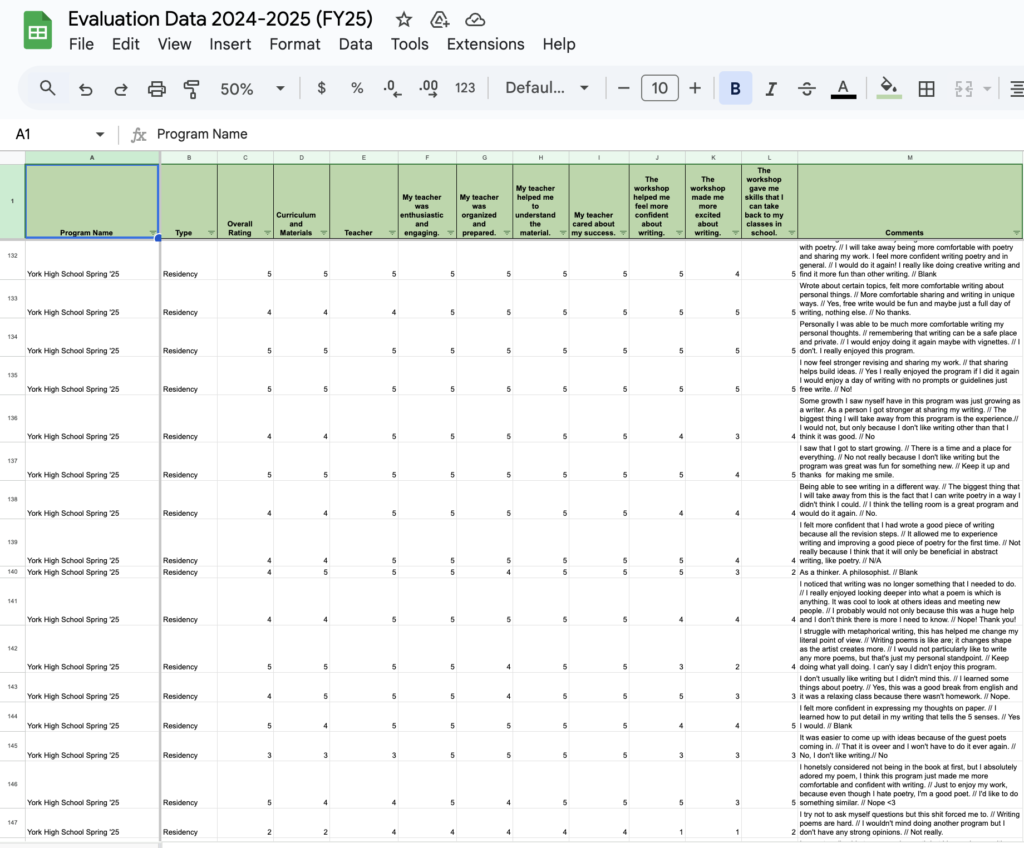
Task: Select the paint format roller icon
Action: pyautogui.click(x=192, y=88)
